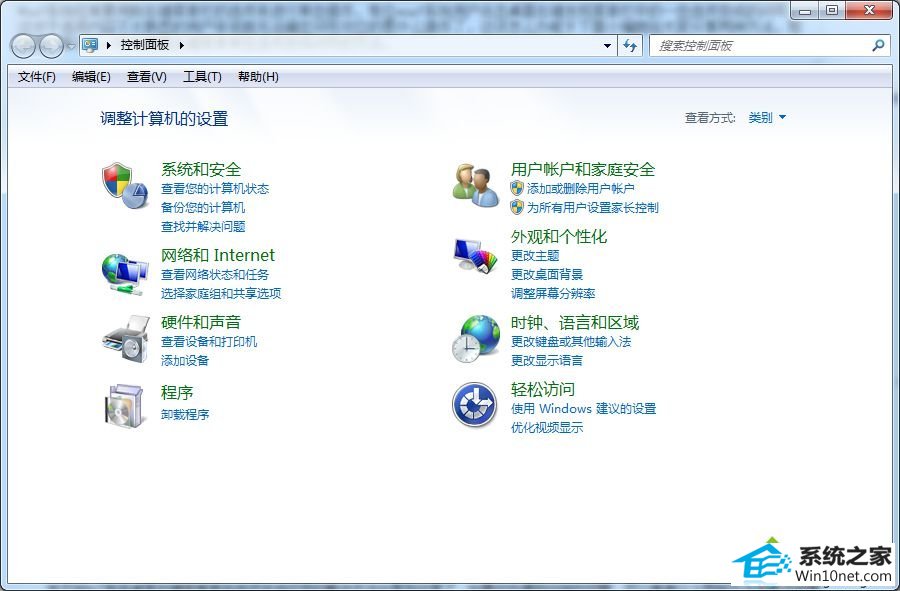Open the 网络和 Internet heading
Viewport: 900px width, 591px height.
(218, 255)
